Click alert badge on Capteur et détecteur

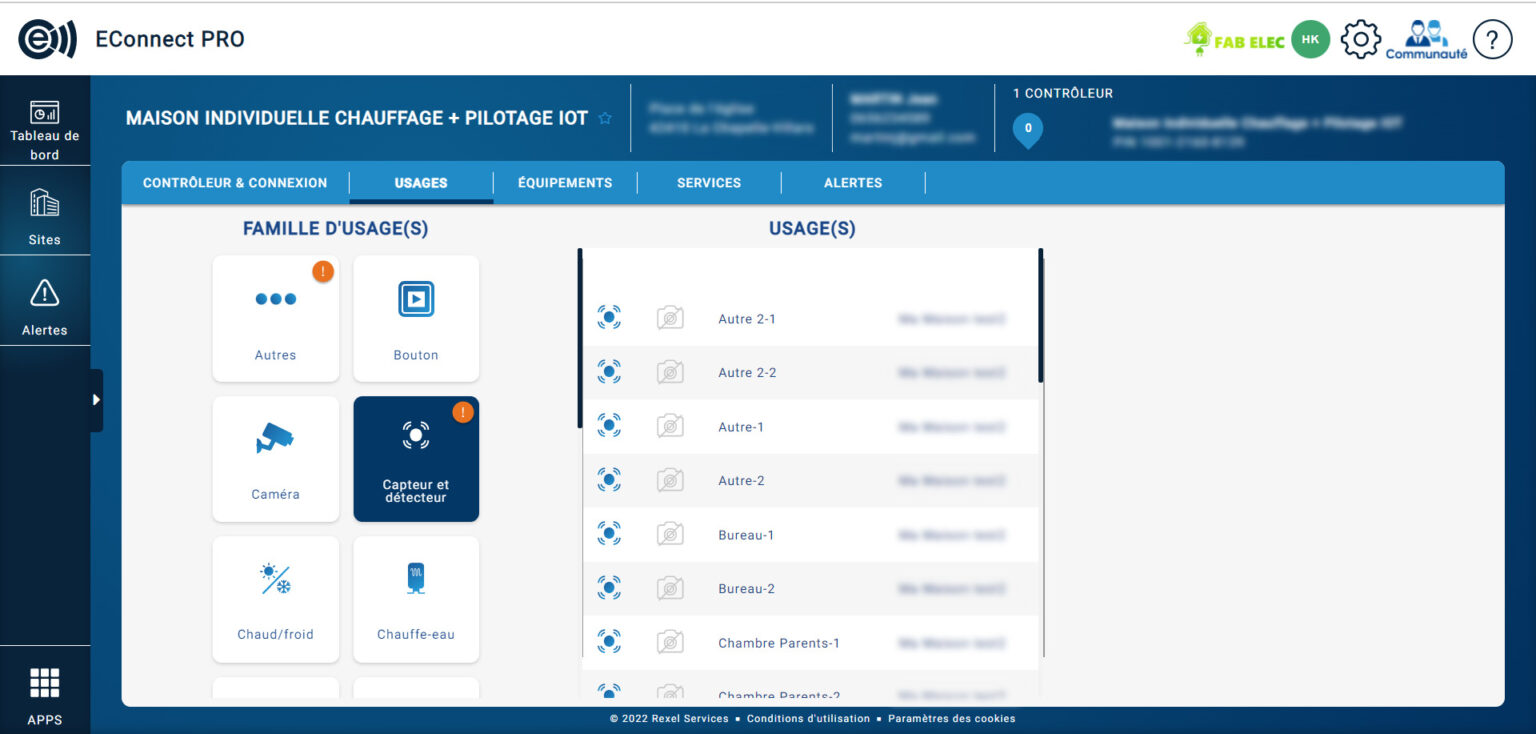(x=463, y=412)
